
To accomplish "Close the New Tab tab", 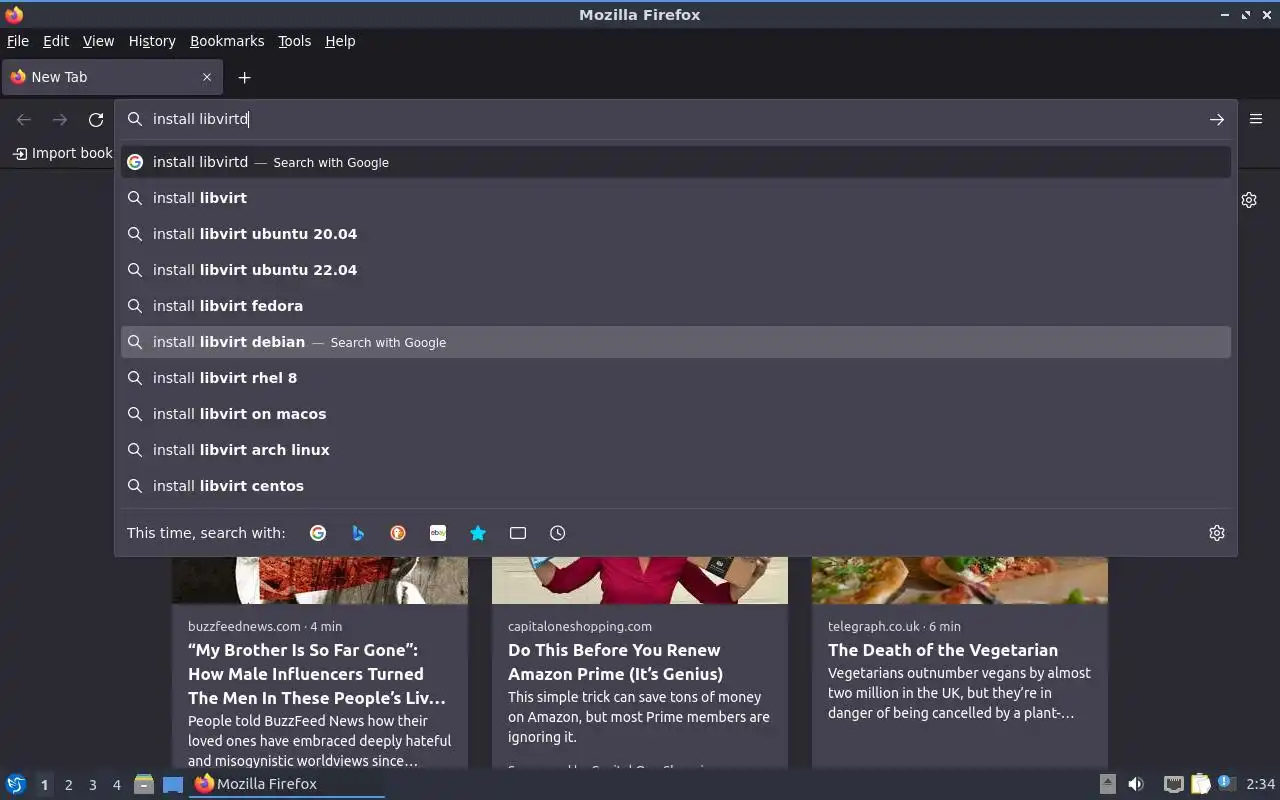I will pos(207,77).
